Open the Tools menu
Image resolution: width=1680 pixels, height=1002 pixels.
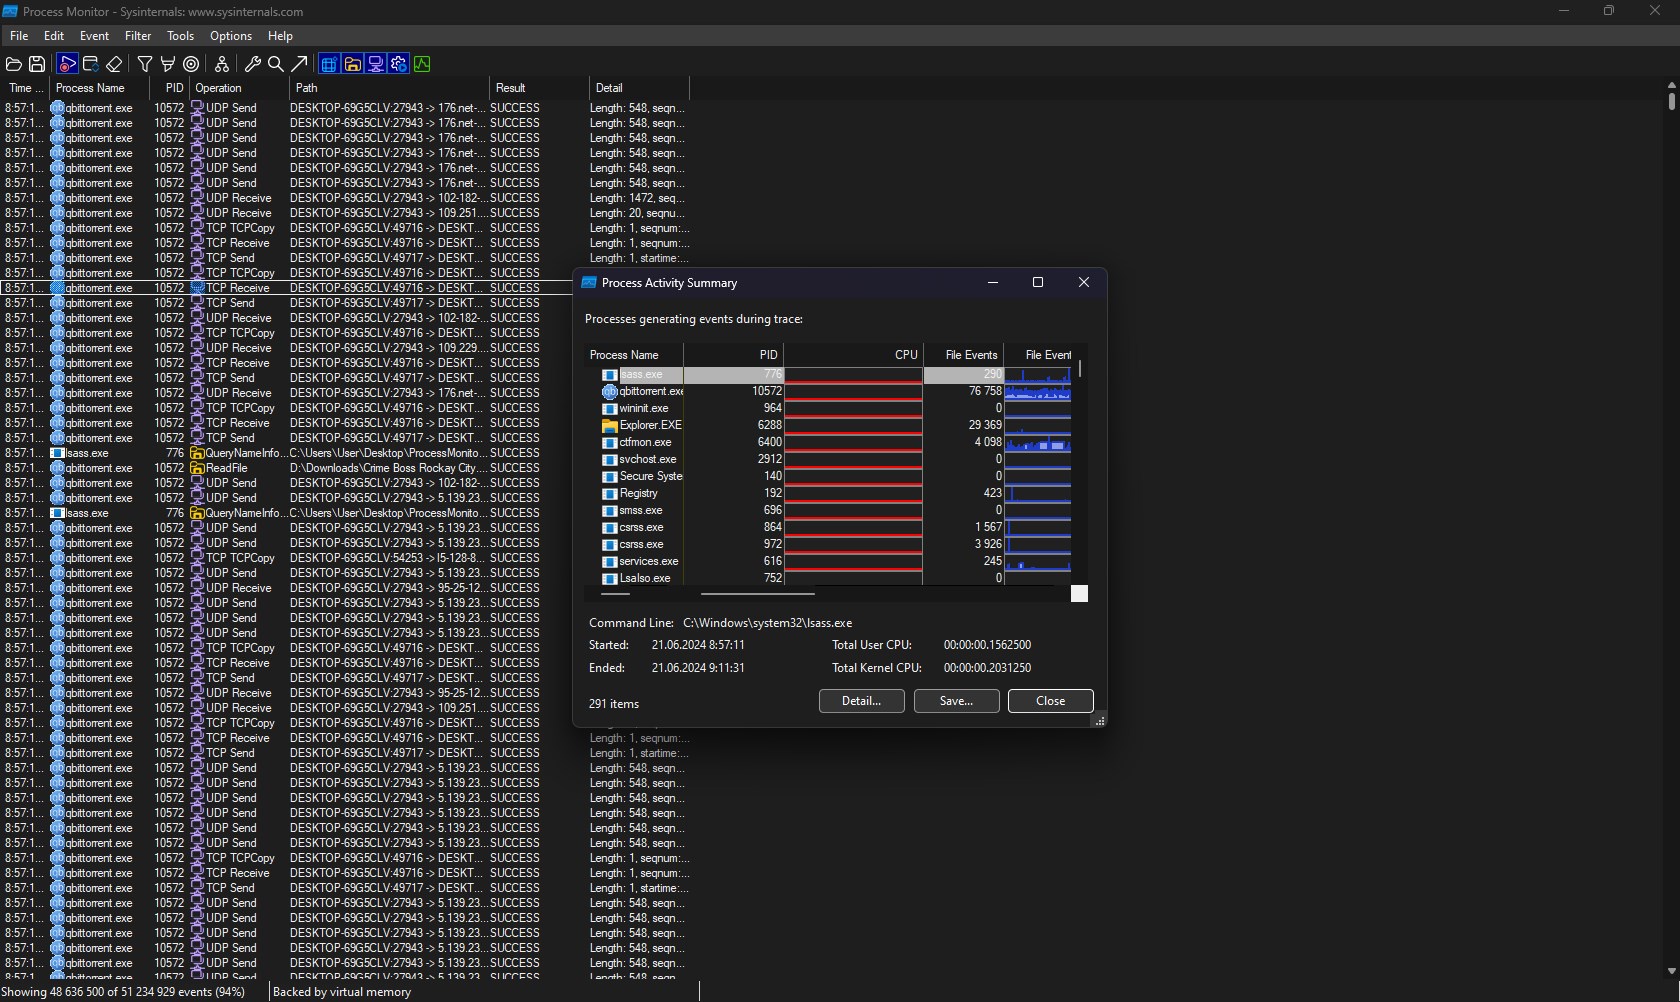pos(180,36)
